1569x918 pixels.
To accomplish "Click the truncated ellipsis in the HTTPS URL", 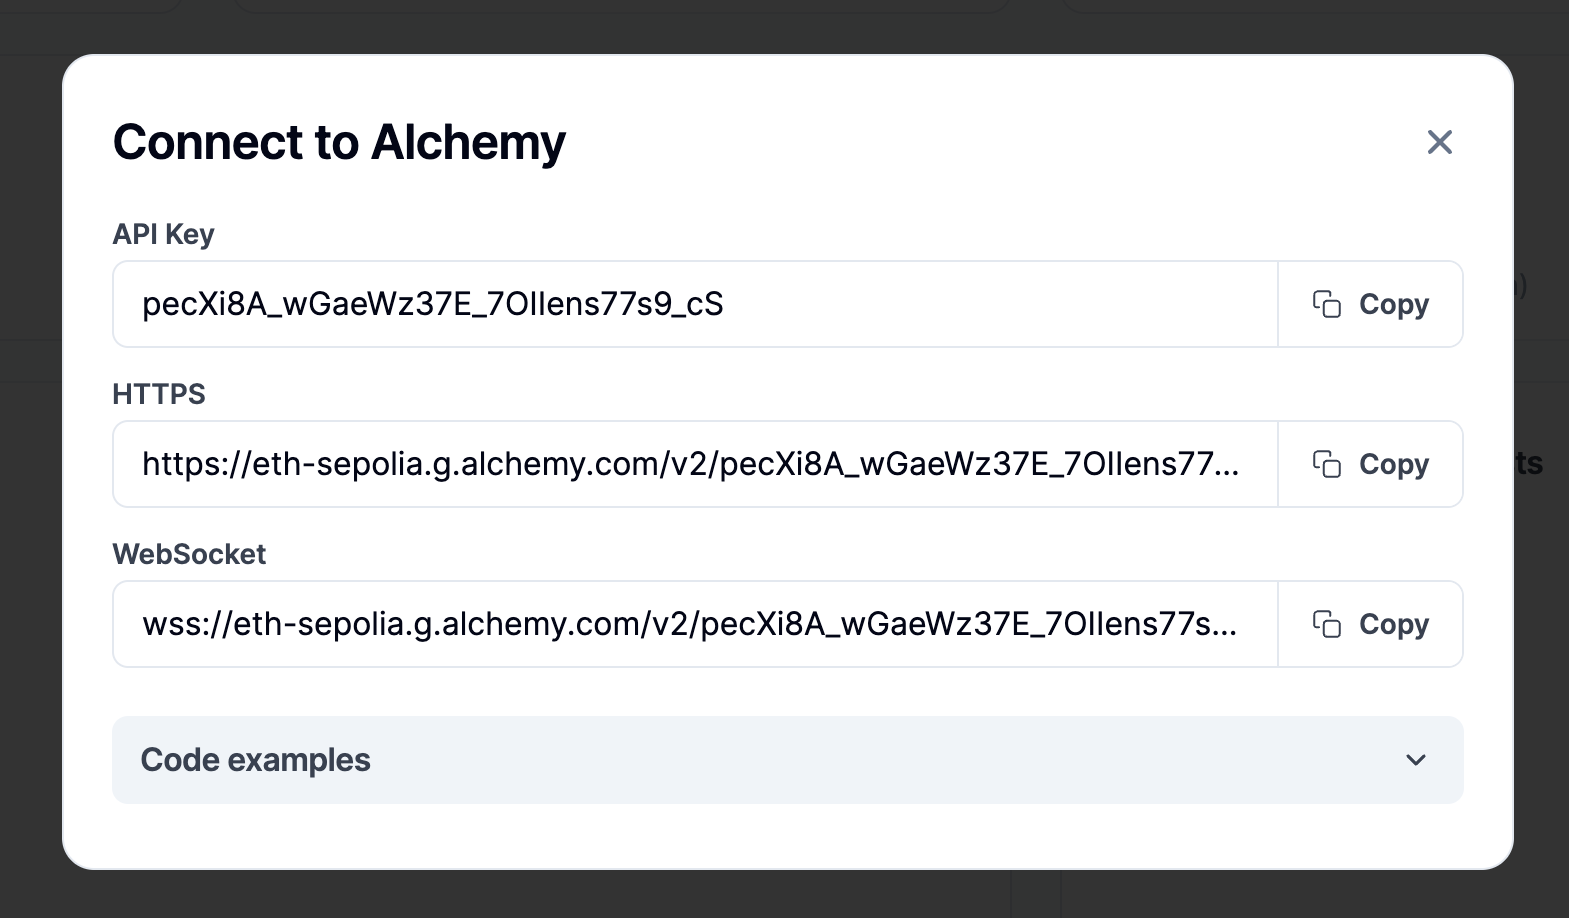I will [x=1227, y=468].
